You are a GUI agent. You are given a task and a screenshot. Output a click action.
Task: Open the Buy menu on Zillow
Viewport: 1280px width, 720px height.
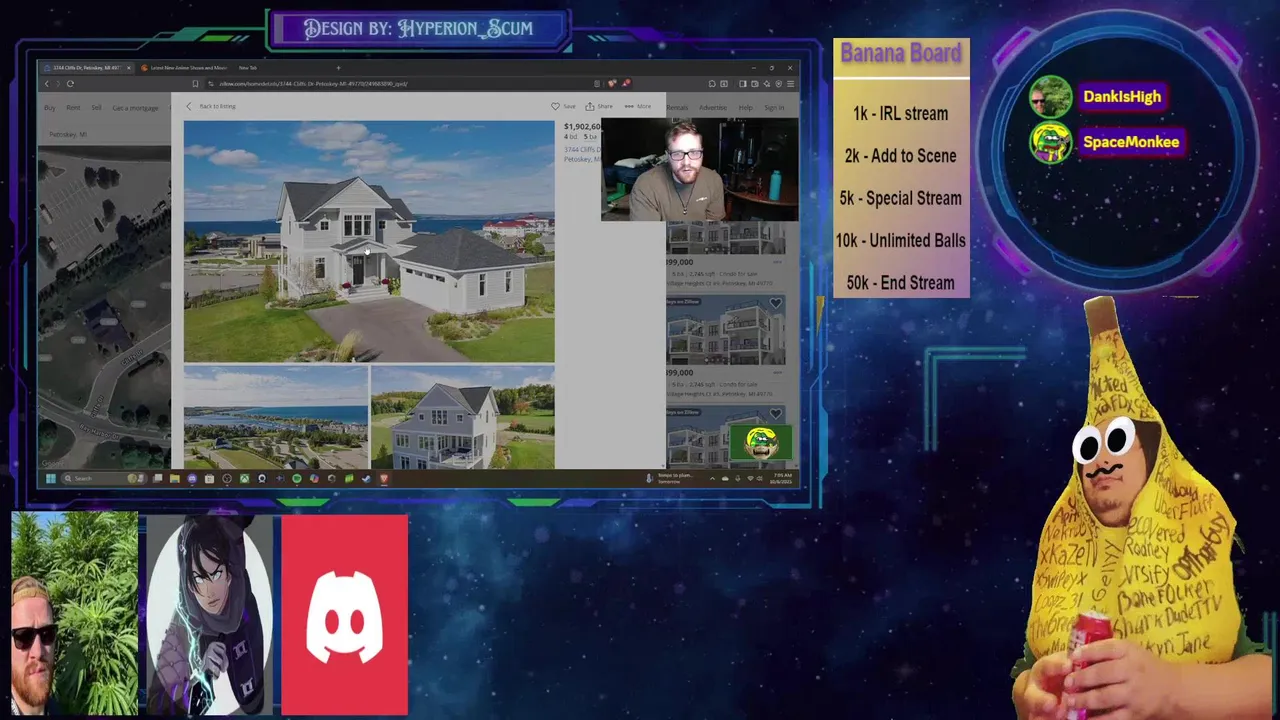pos(49,107)
